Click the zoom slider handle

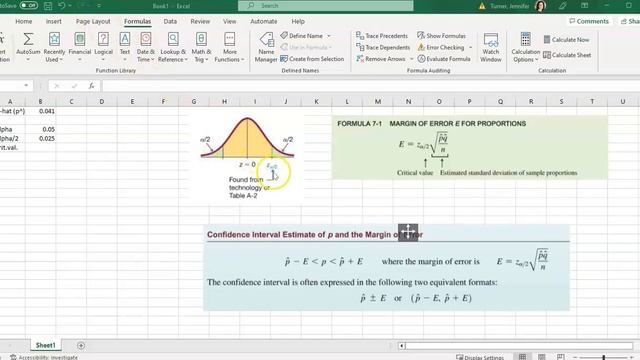click(x=603, y=357)
